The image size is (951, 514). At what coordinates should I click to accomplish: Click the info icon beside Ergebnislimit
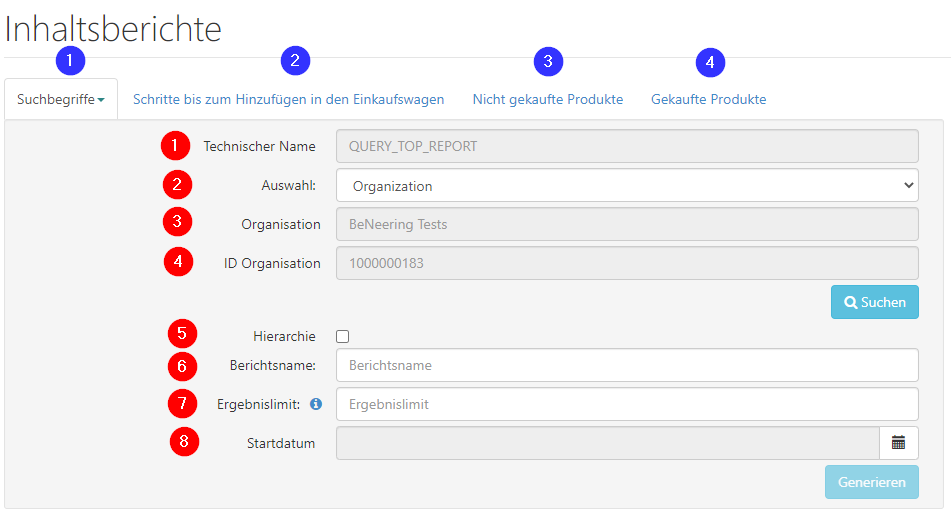pyautogui.click(x=316, y=404)
